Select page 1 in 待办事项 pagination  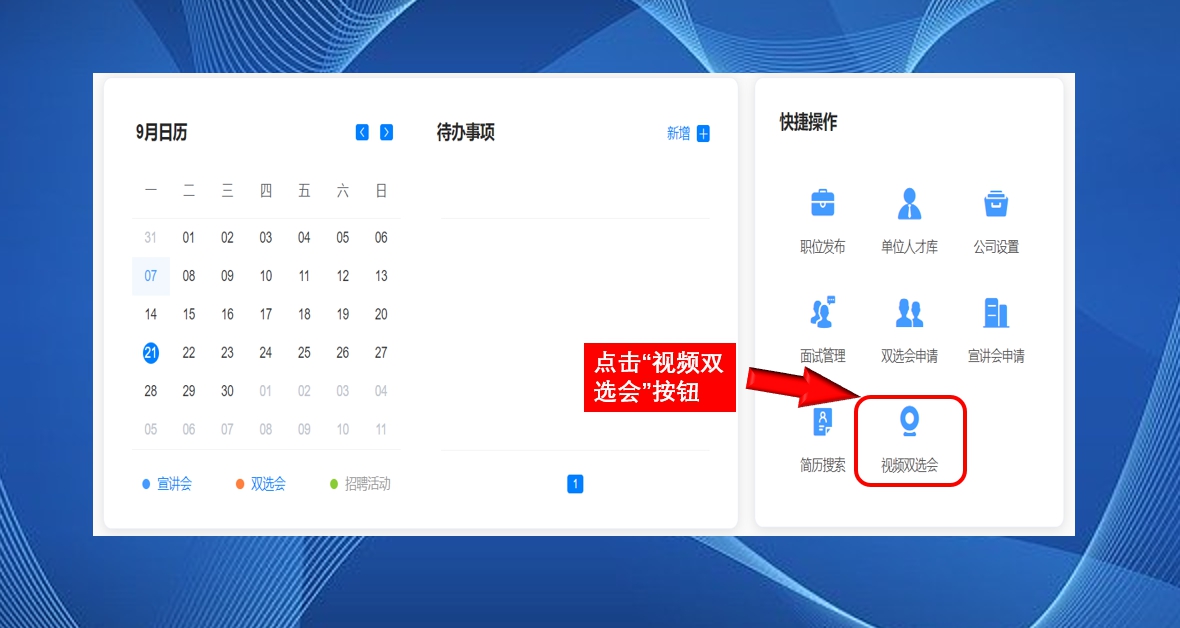[575, 483]
